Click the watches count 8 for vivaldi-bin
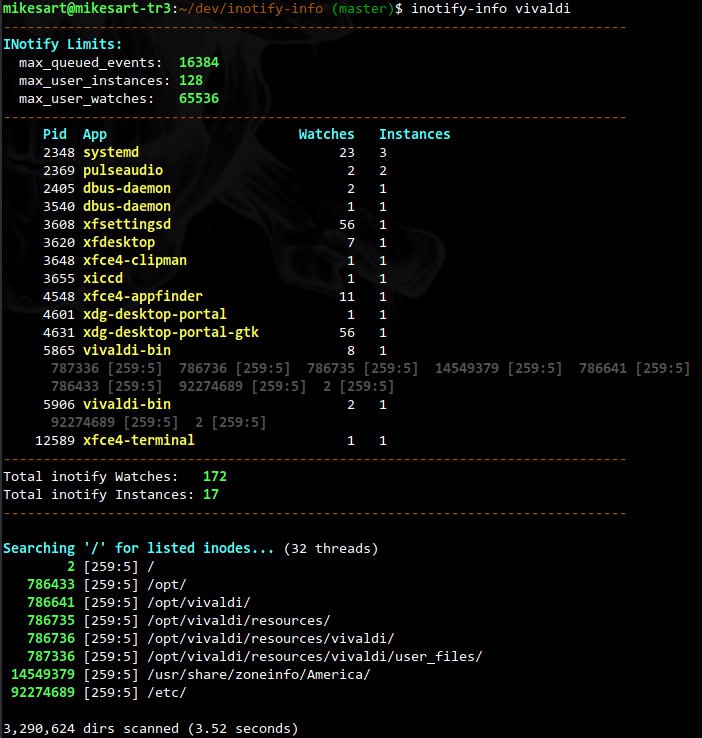Viewport: 702px width, 738px height. pyautogui.click(x=351, y=351)
